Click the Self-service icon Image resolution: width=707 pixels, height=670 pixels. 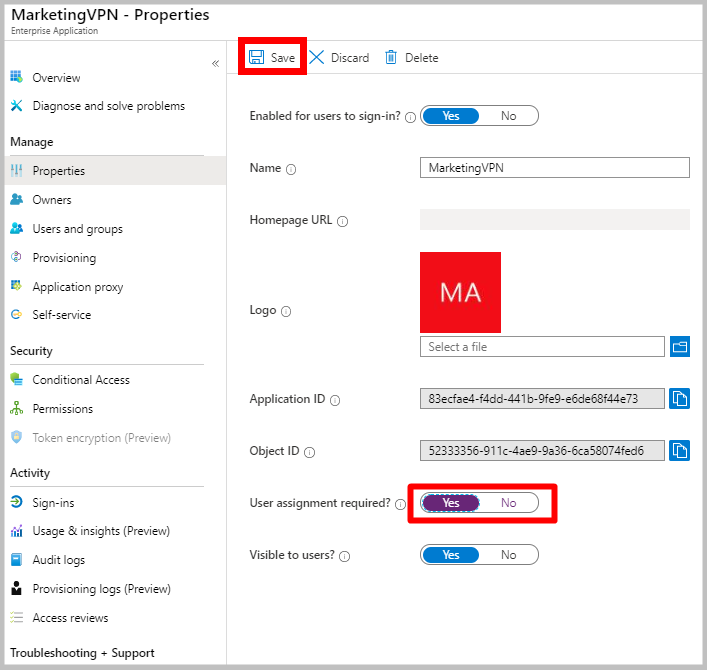click(x=17, y=314)
